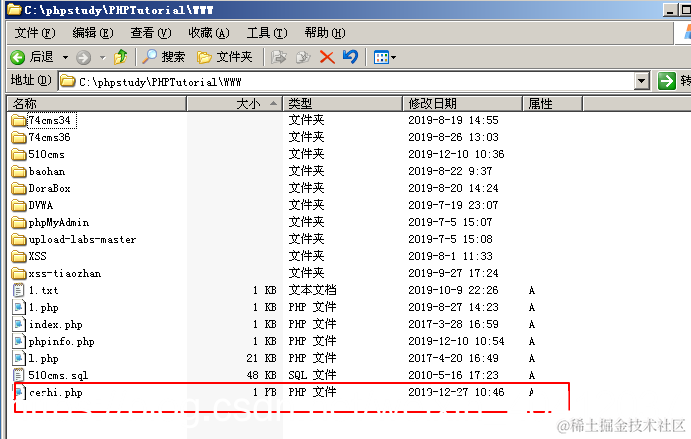The image size is (691, 439).
Task: Expand the address bar dropdown arrow
Action: (x=642, y=82)
